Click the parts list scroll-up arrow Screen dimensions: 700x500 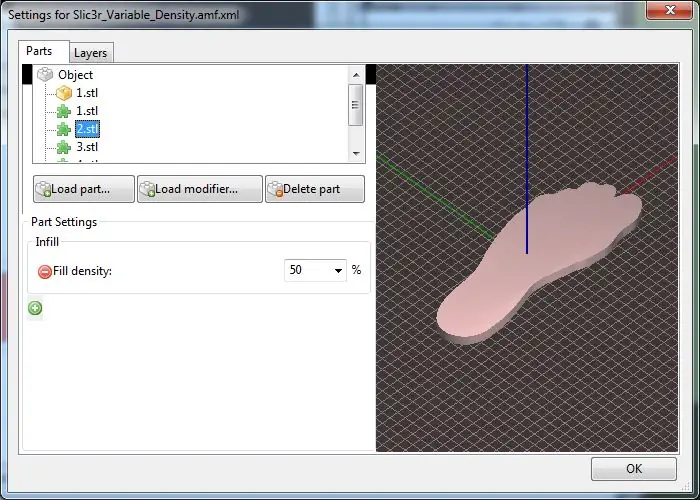coord(356,75)
